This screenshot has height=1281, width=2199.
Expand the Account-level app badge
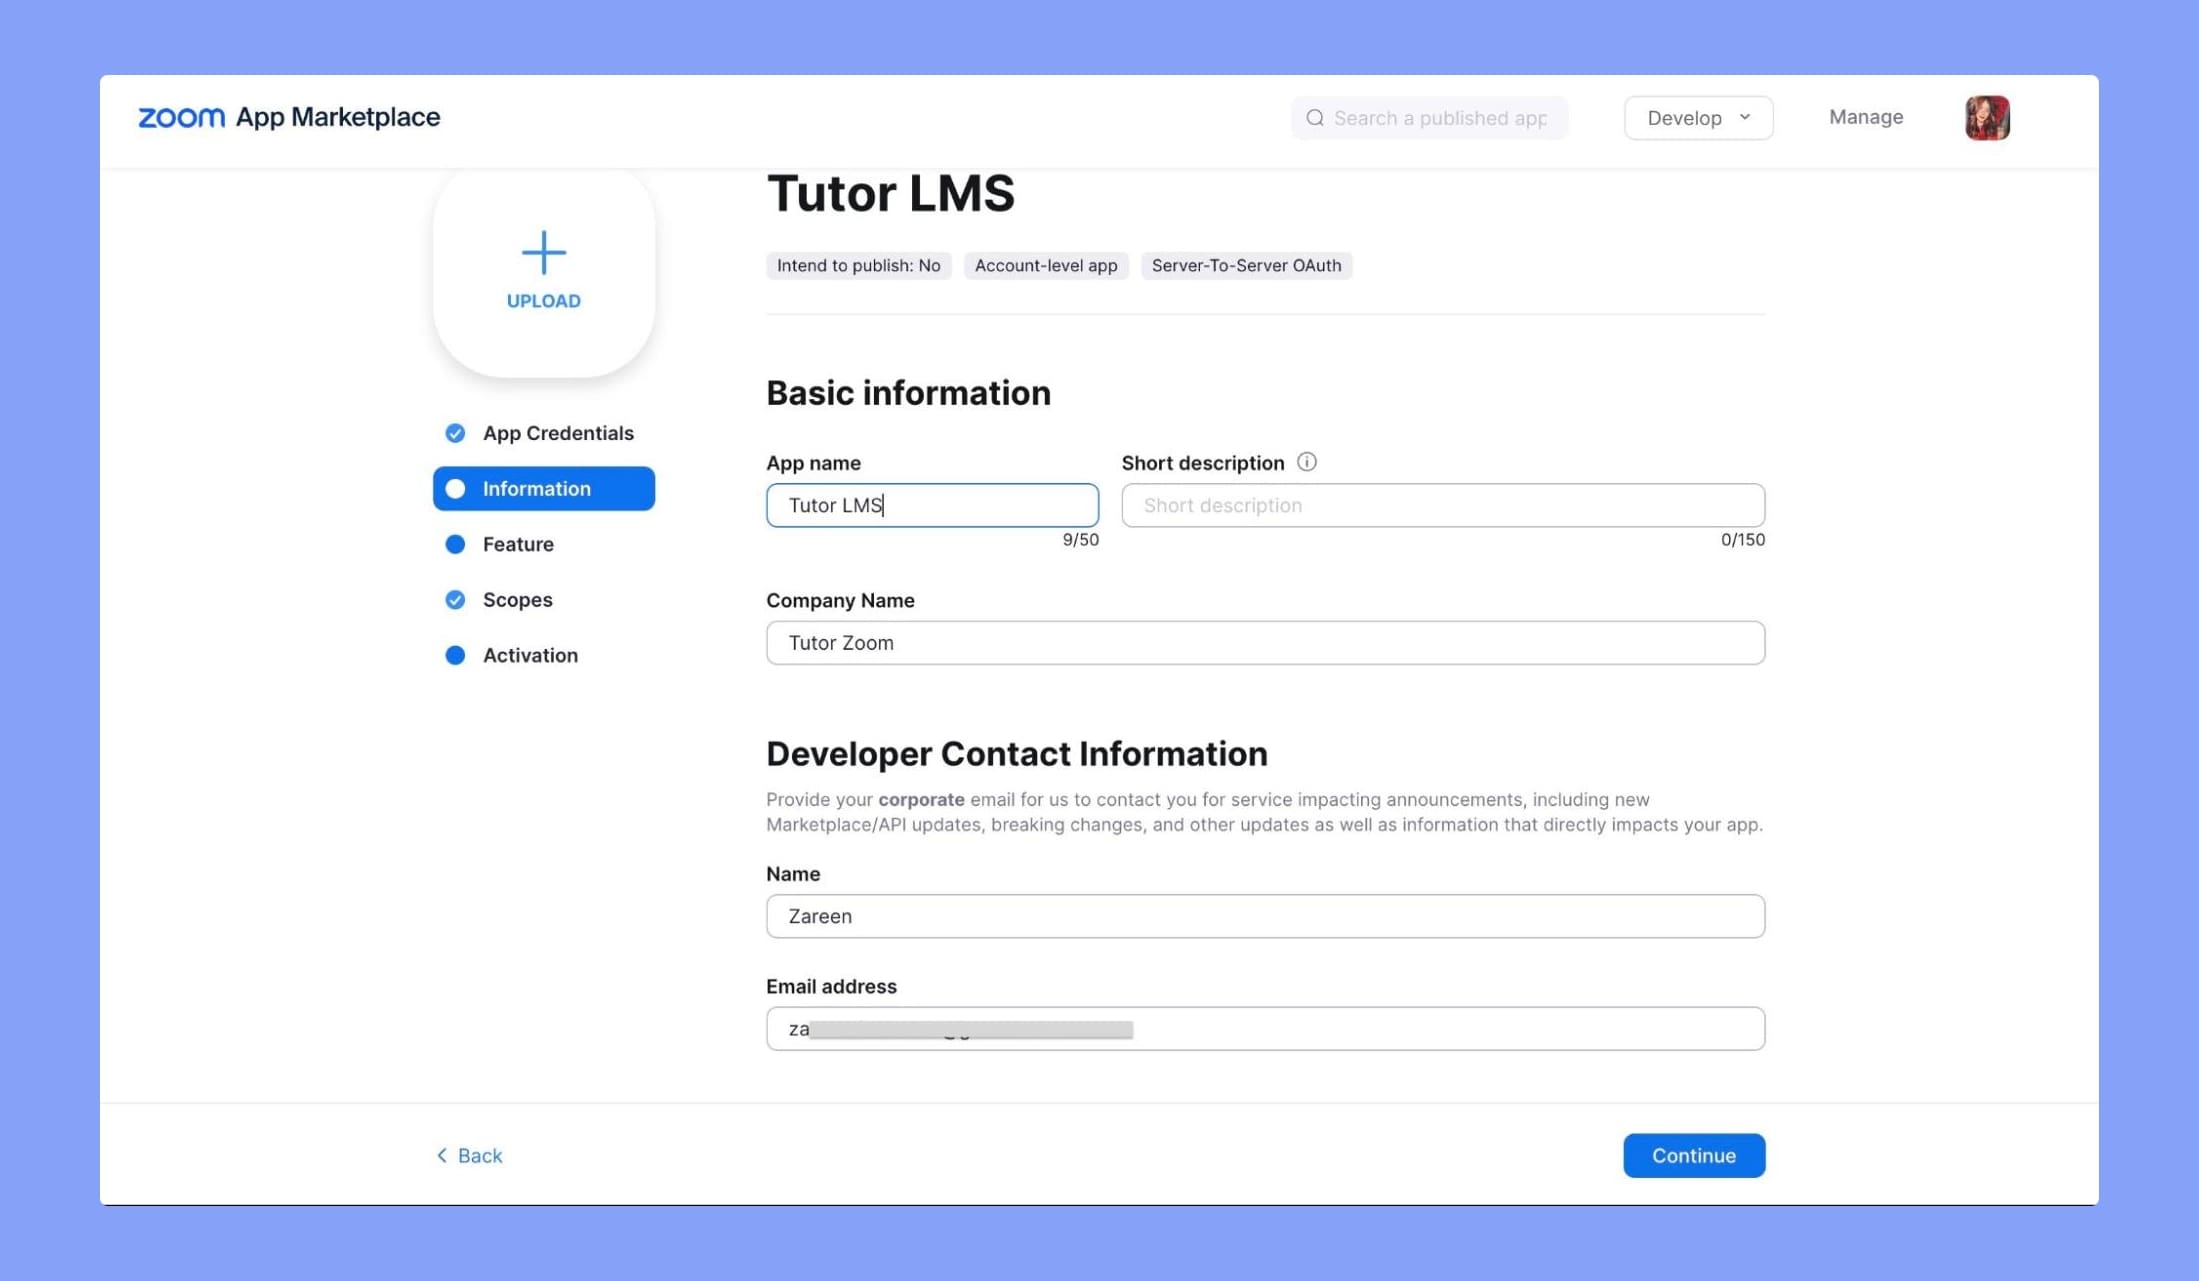point(1046,265)
